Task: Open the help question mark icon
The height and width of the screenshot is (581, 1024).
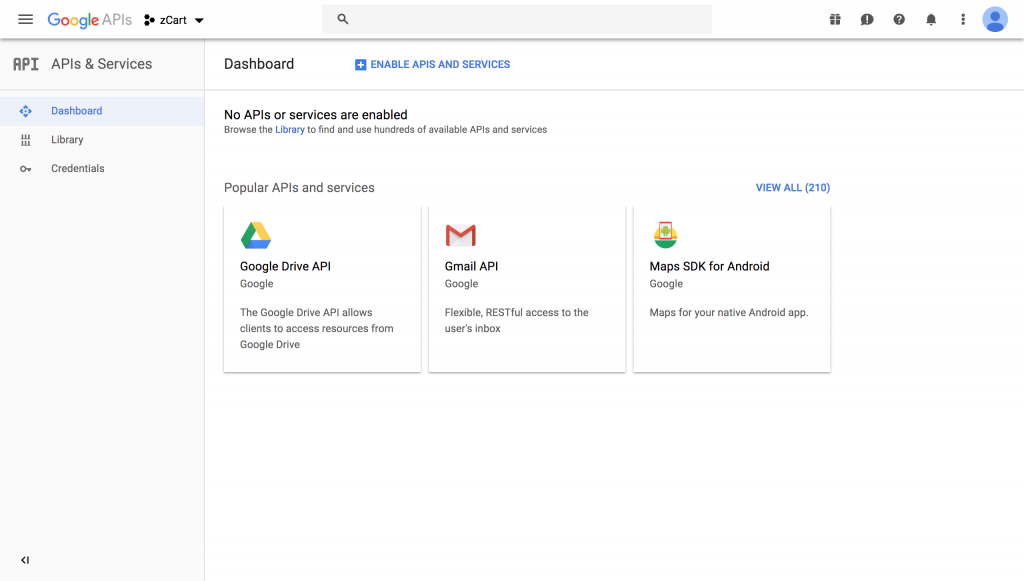Action: click(x=899, y=20)
